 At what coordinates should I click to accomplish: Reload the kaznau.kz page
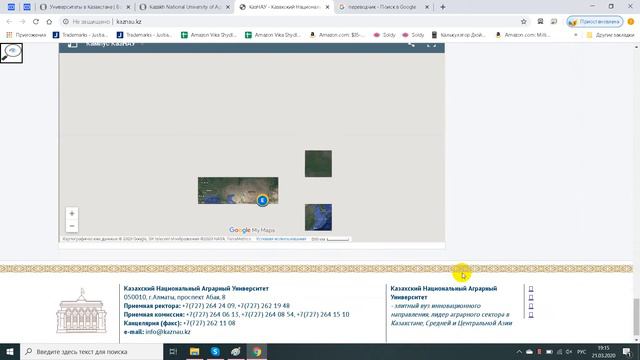(36, 22)
